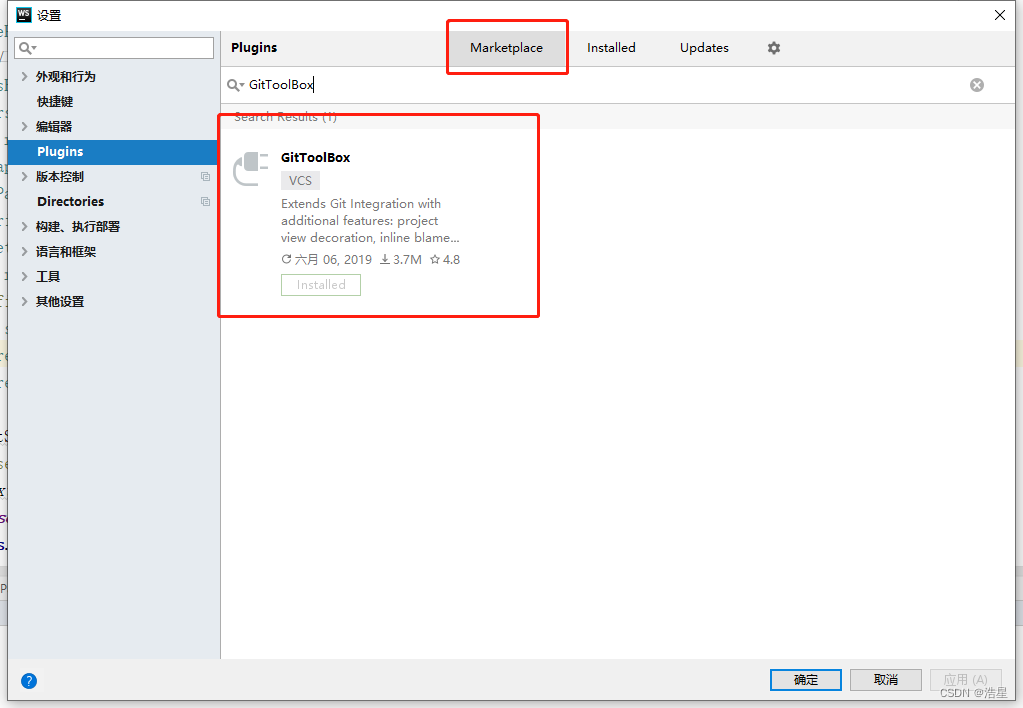Viewport: 1023px width, 708px height.
Task: Select 其他设置 label in the tree
Action: tap(59, 301)
